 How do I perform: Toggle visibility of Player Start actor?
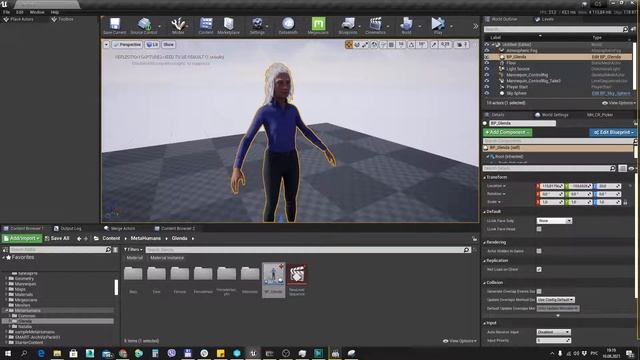tap(487, 87)
